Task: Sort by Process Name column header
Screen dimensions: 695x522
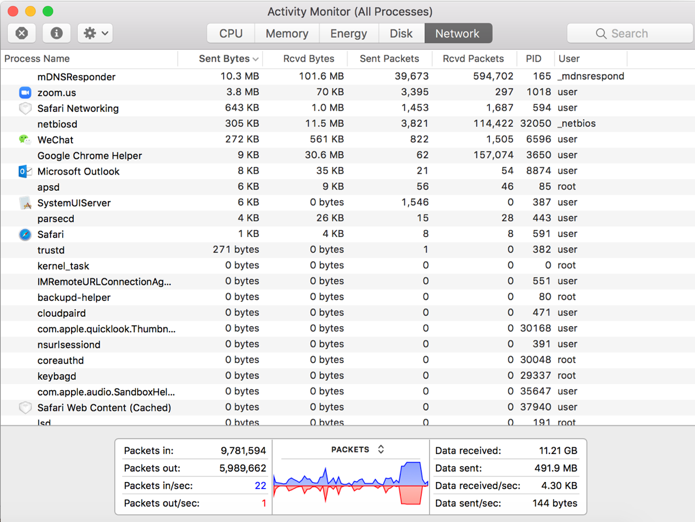Action: pyautogui.click(x=37, y=59)
